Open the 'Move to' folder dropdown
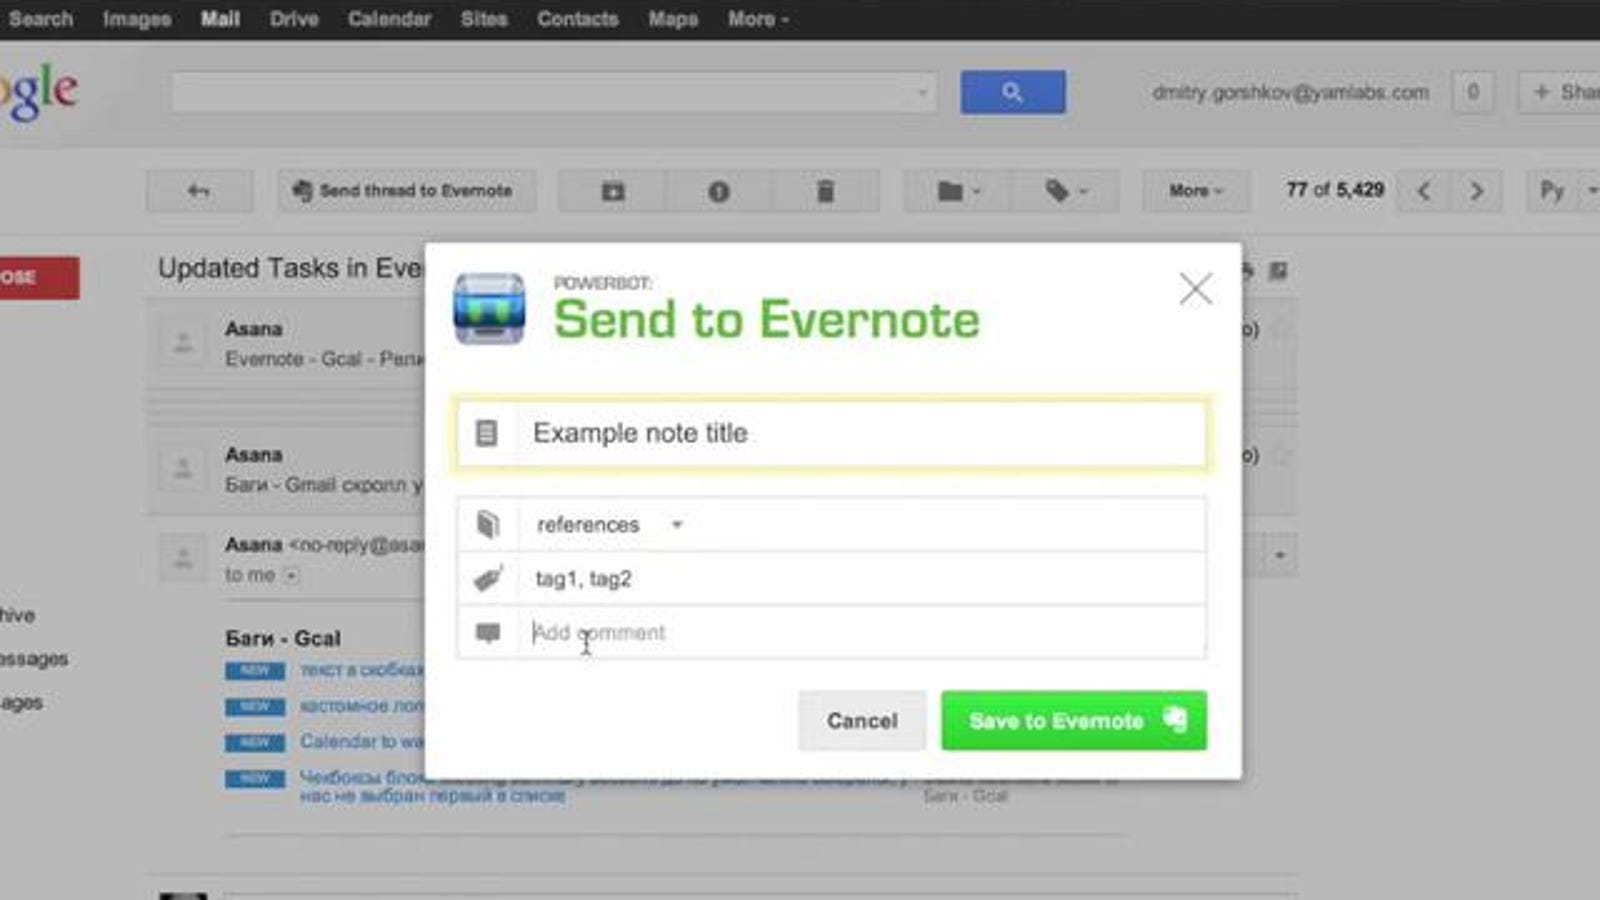This screenshot has height=900, width=1600. 959,191
